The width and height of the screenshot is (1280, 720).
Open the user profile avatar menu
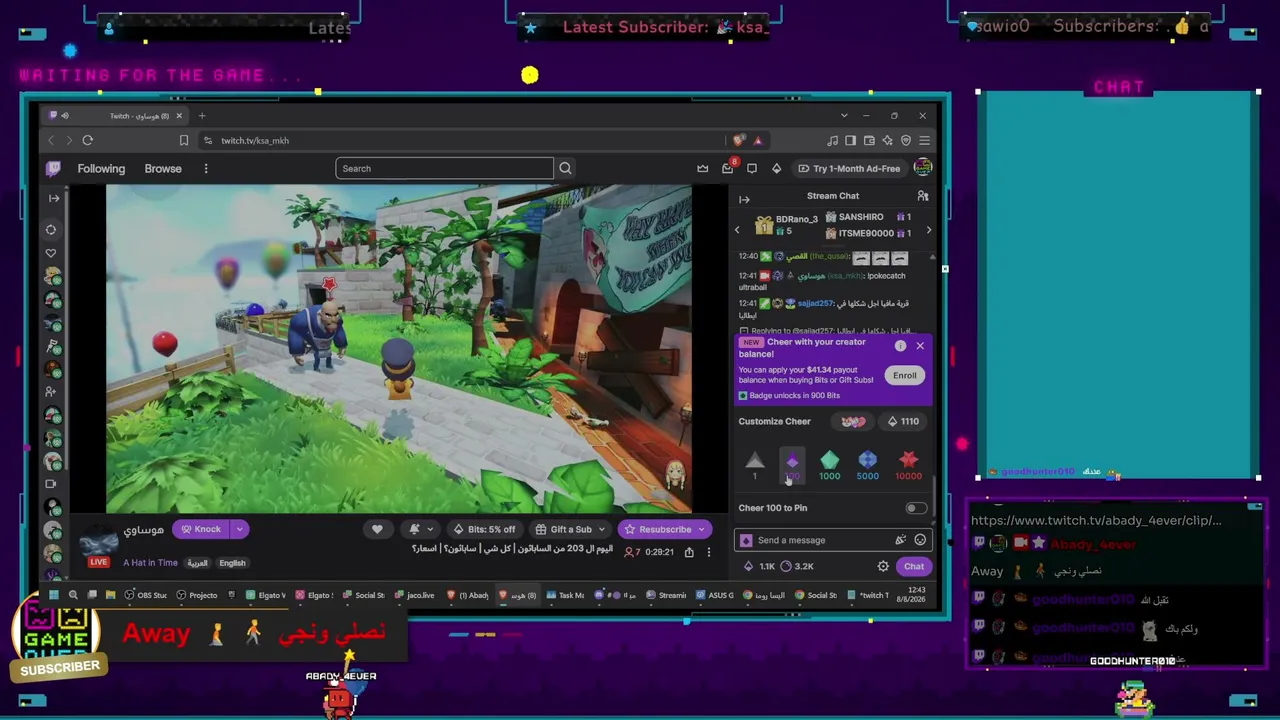coord(922,168)
